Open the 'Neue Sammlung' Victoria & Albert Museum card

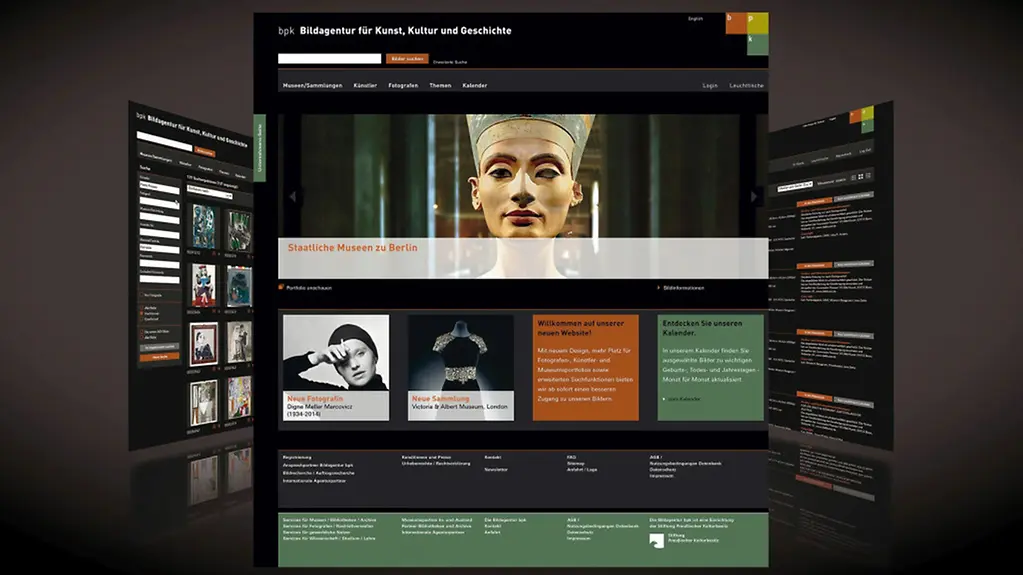pyautogui.click(x=461, y=367)
